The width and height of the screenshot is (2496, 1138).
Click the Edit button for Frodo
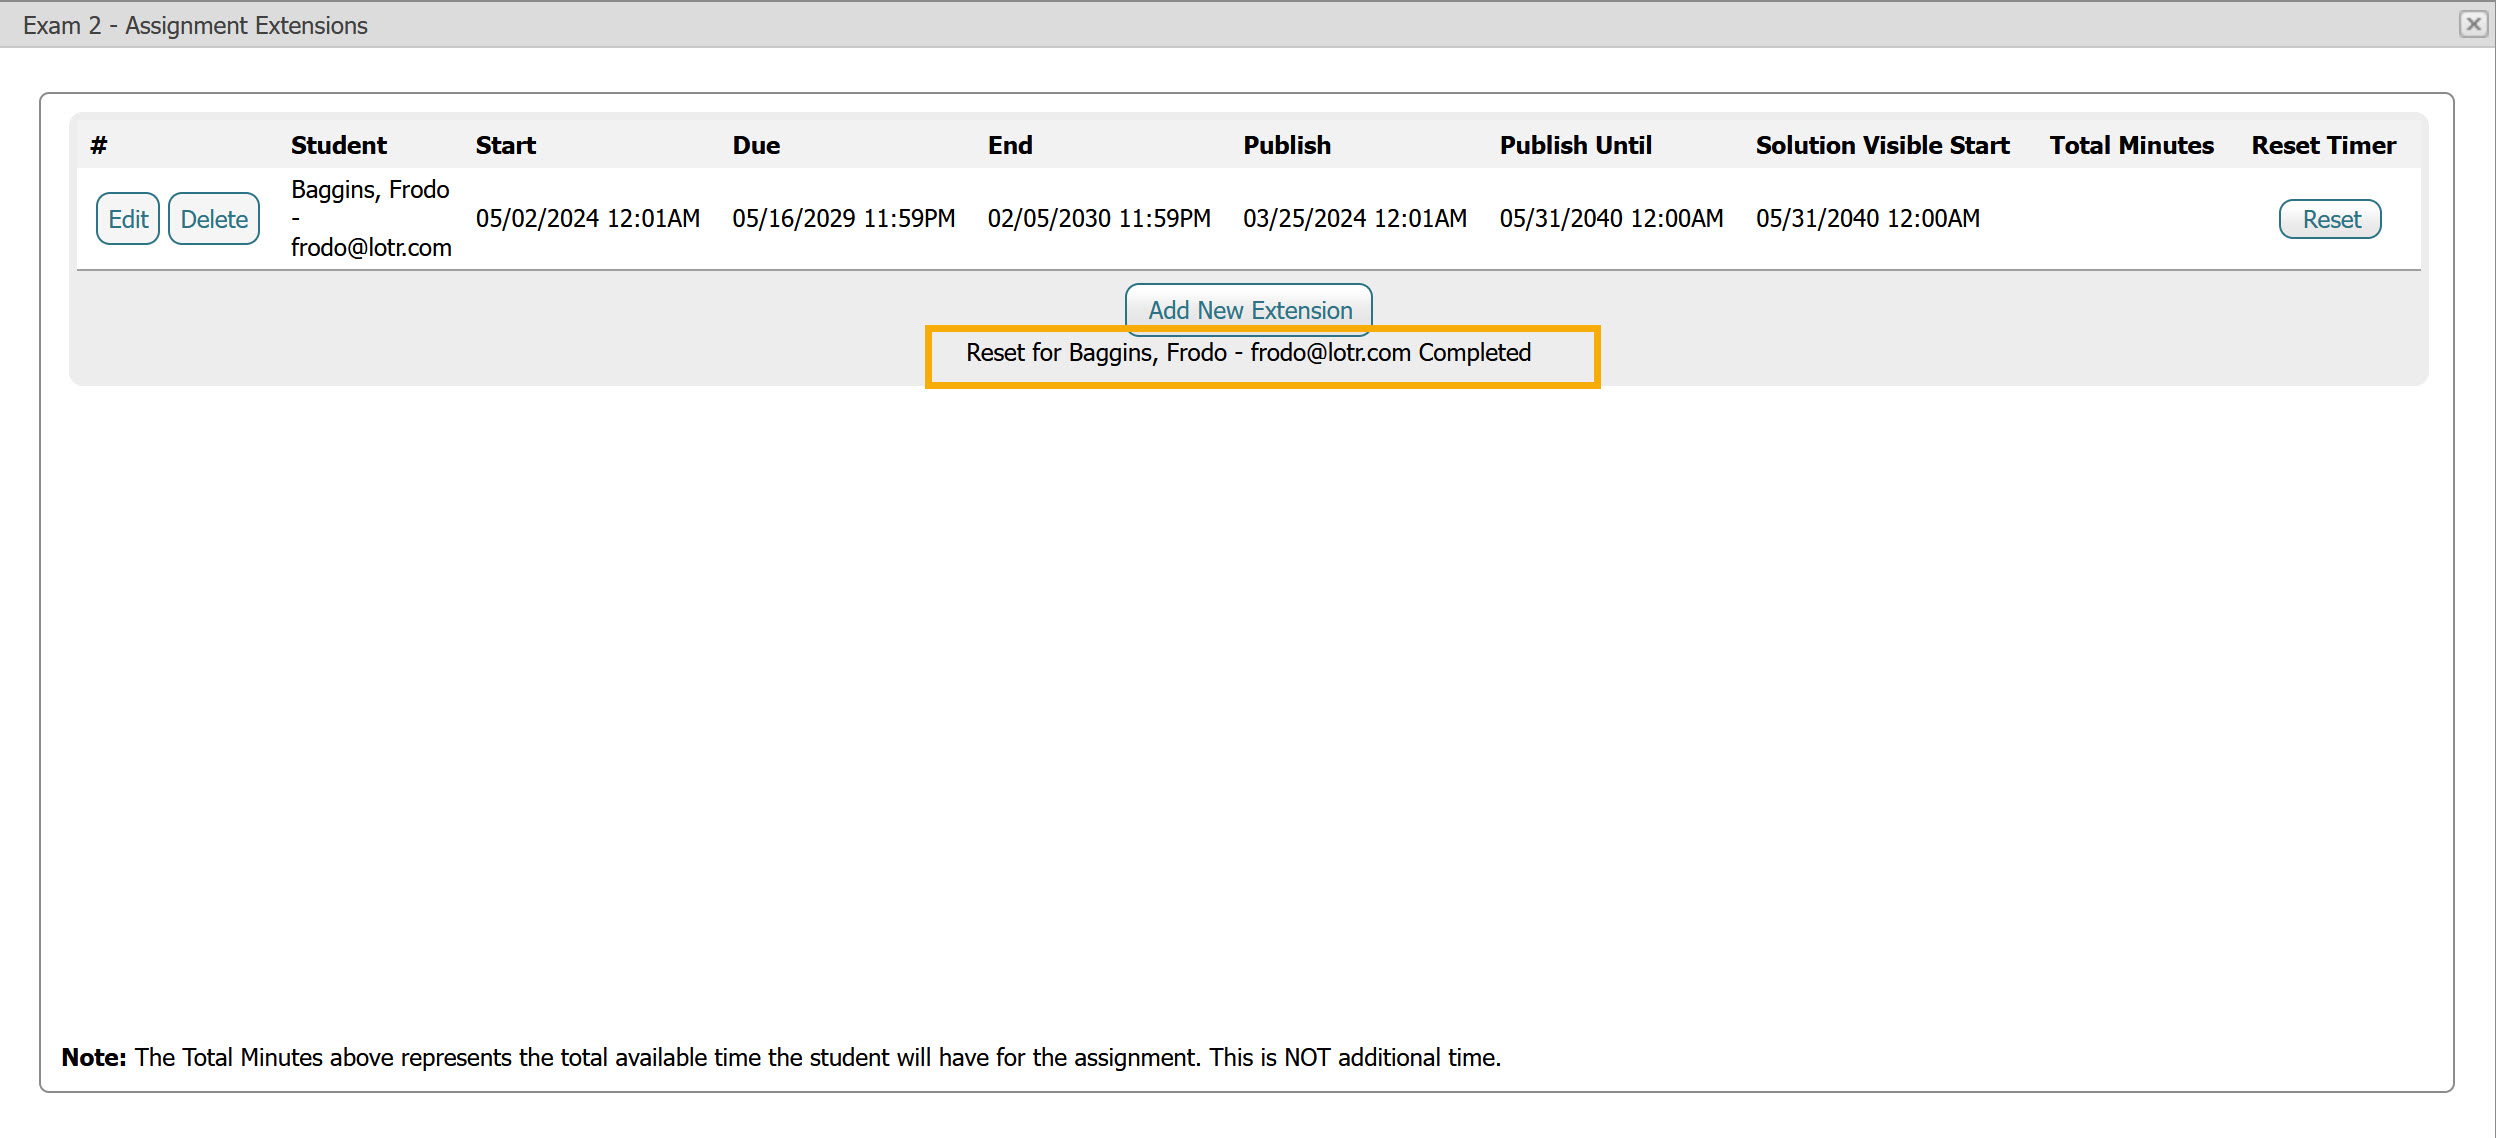click(128, 219)
